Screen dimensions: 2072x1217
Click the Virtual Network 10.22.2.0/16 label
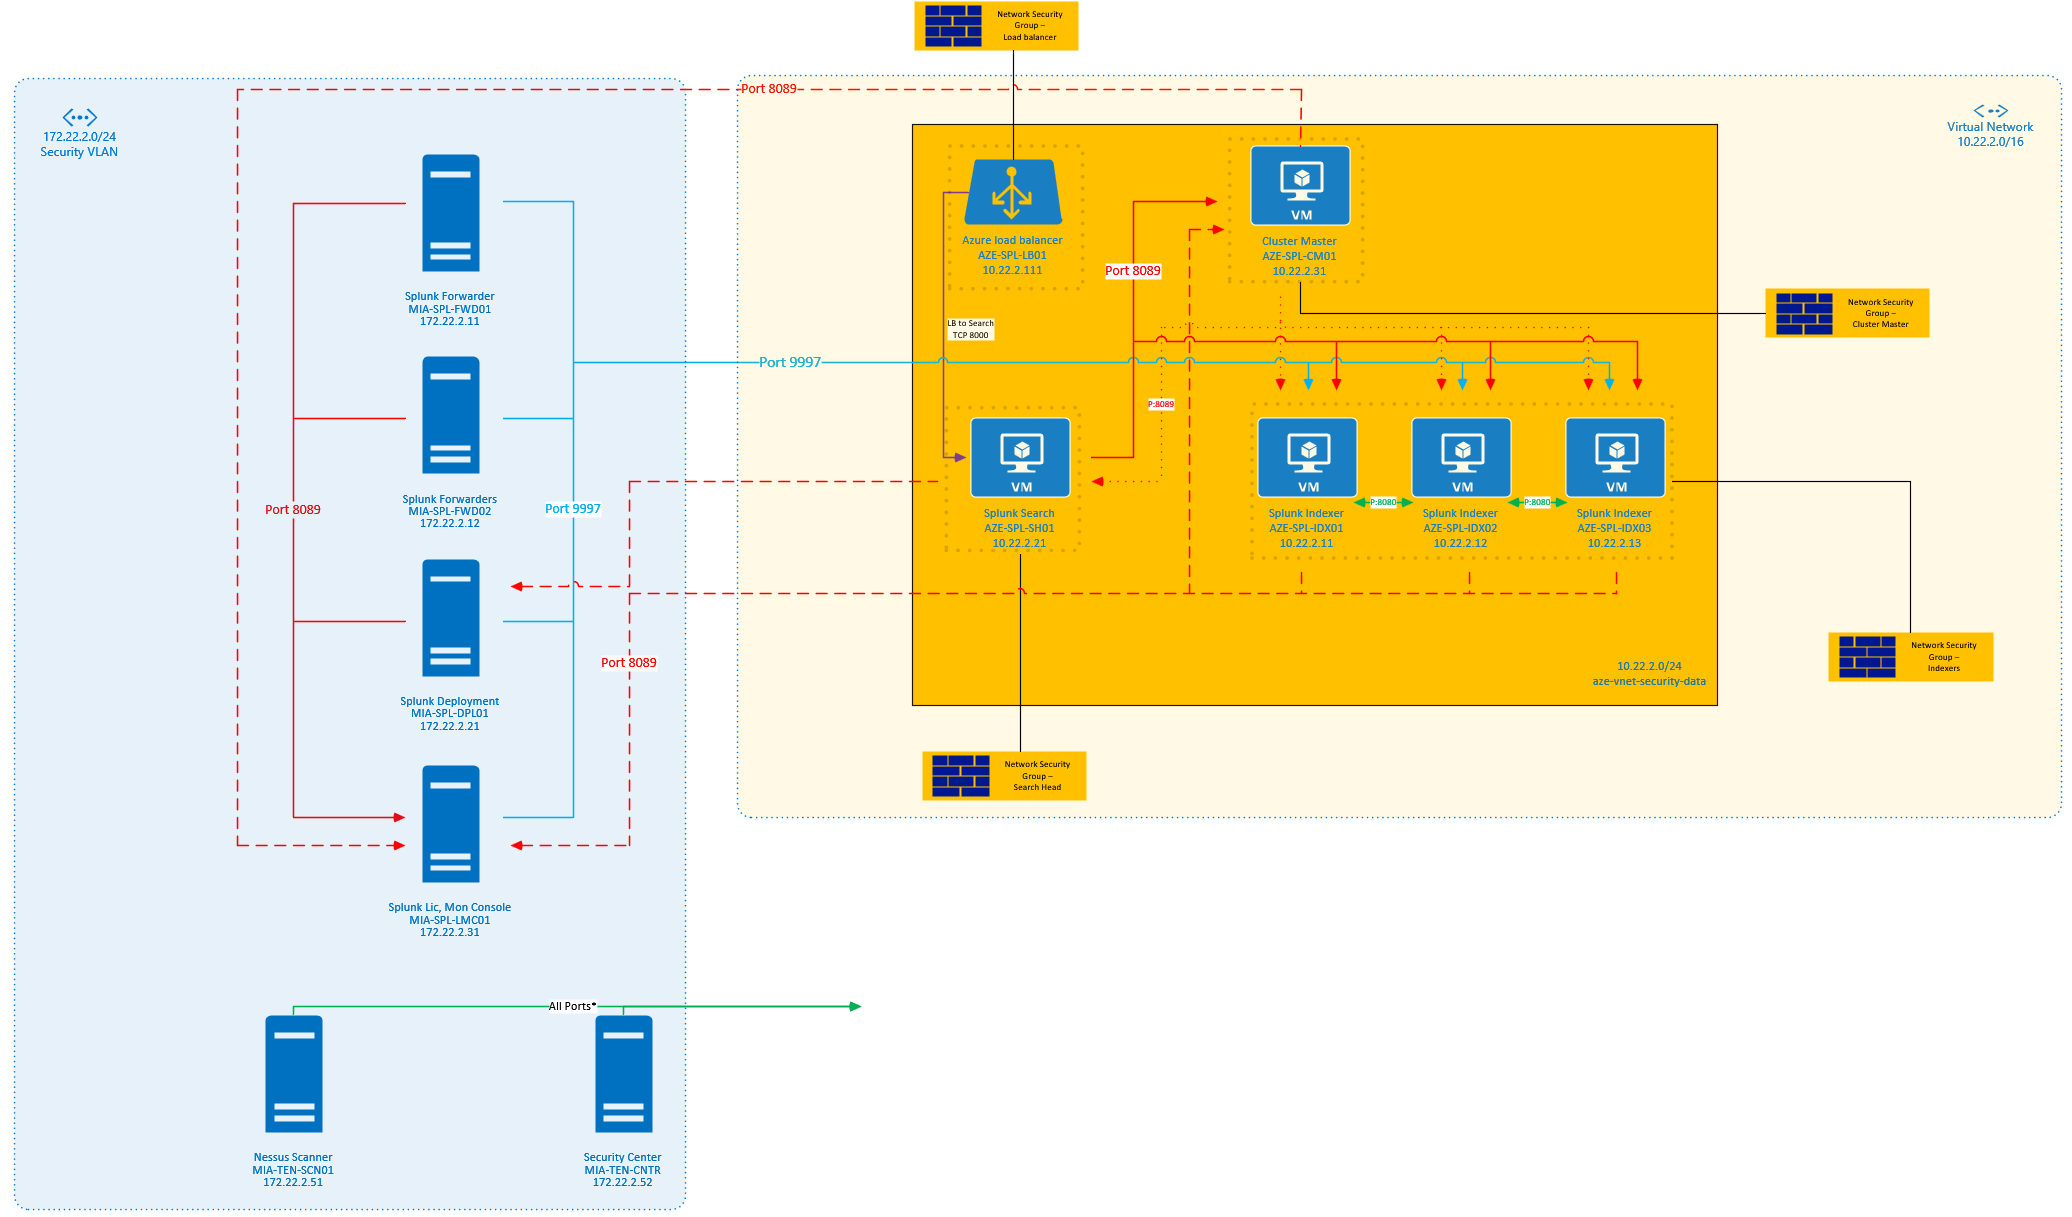pyautogui.click(x=1990, y=134)
